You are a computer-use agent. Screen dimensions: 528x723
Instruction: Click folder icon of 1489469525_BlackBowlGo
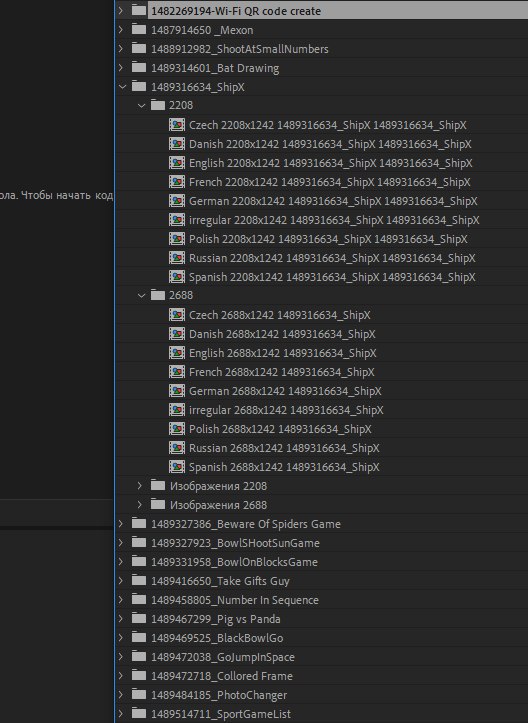tap(139, 637)
